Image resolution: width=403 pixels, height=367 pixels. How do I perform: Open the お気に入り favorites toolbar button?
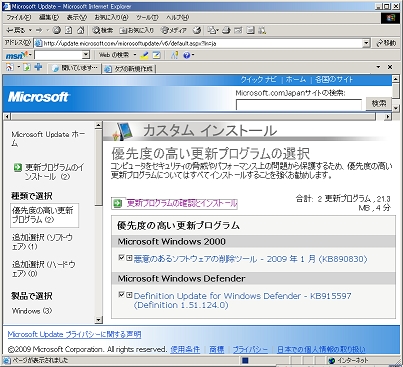(137, 30)
